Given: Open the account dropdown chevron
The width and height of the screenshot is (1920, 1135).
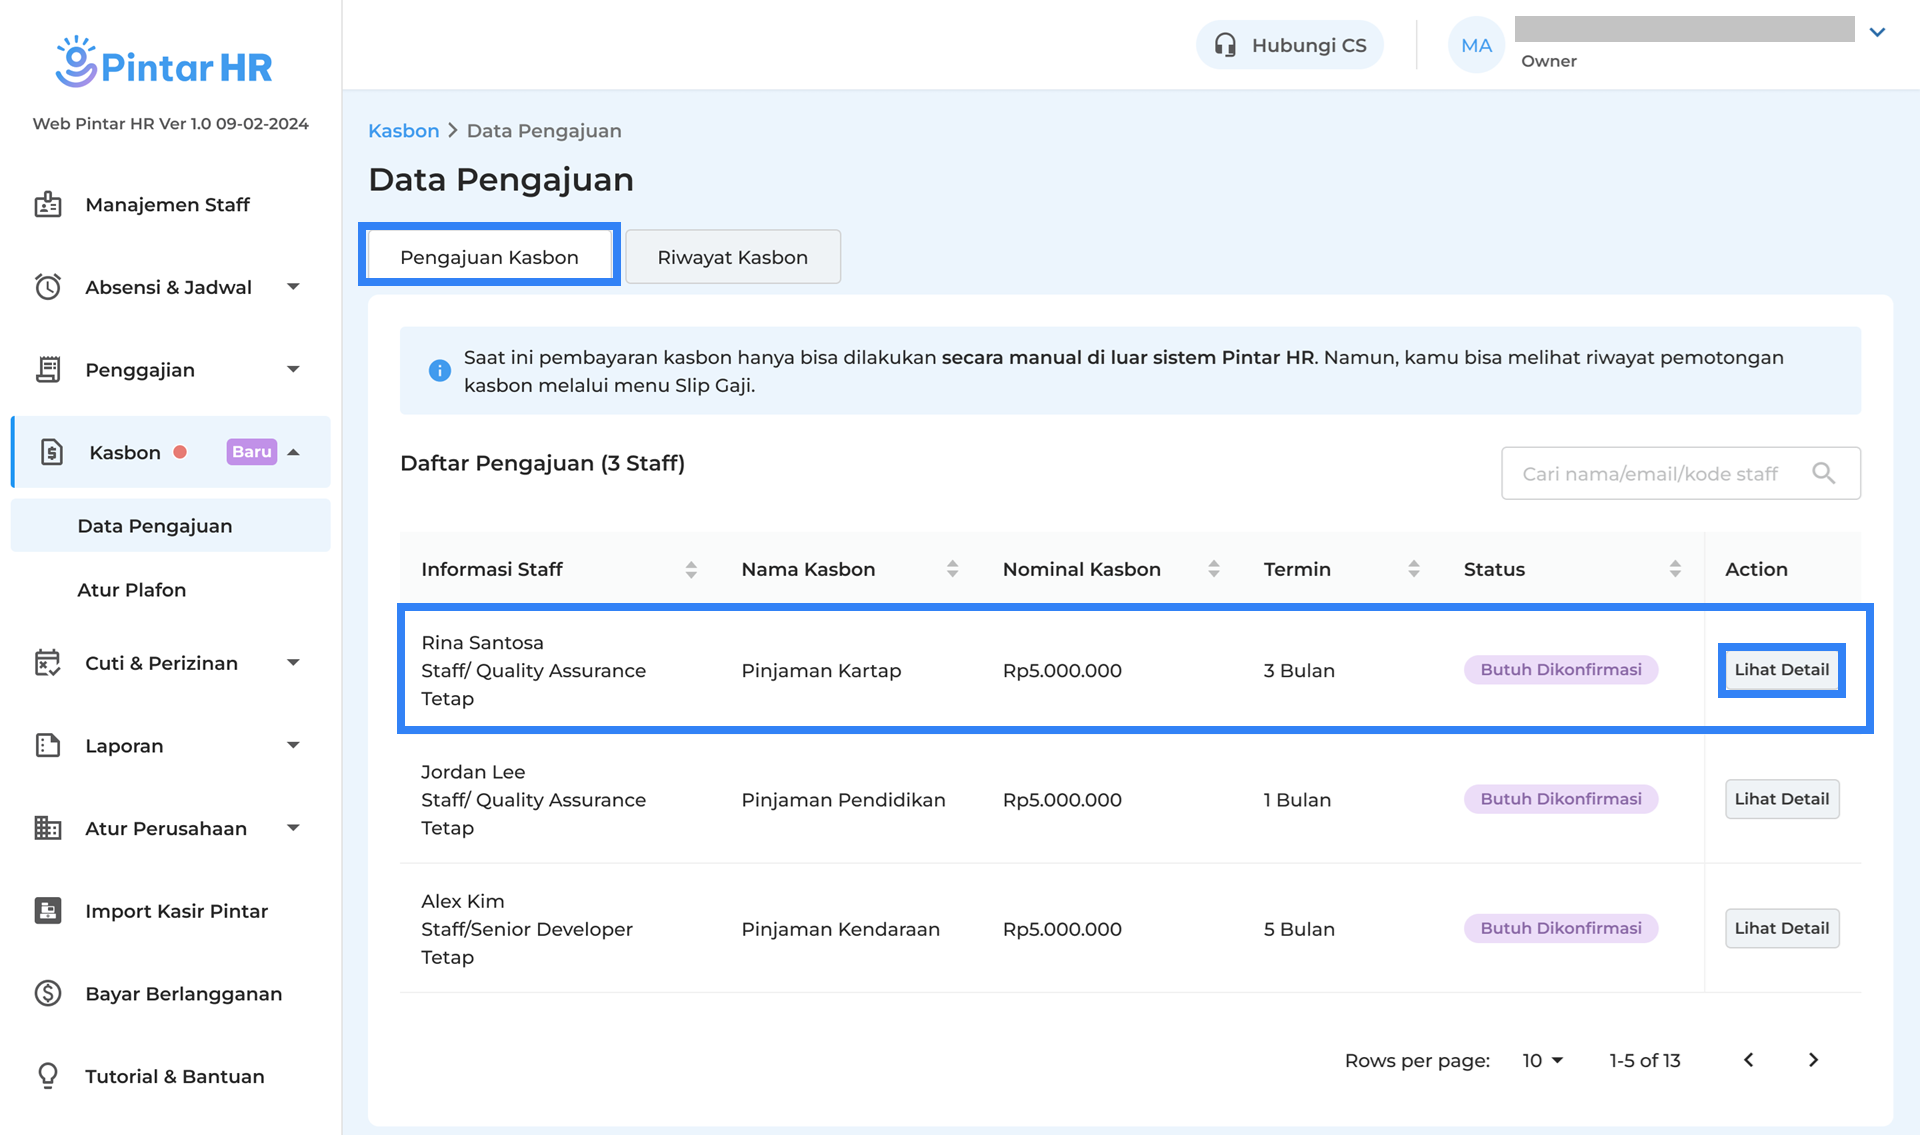Looking at the screenshot, I should point(1877,32).
